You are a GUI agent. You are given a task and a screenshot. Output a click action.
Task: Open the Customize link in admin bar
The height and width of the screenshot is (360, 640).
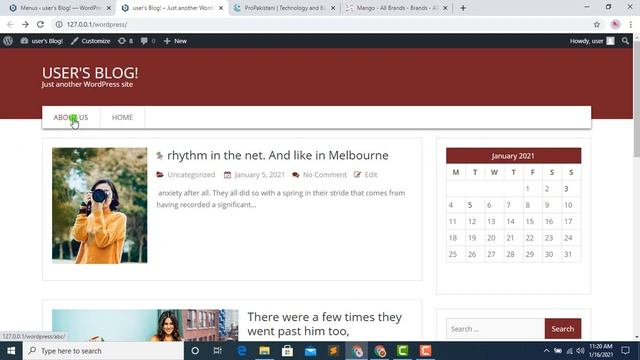tap(91, 41)
